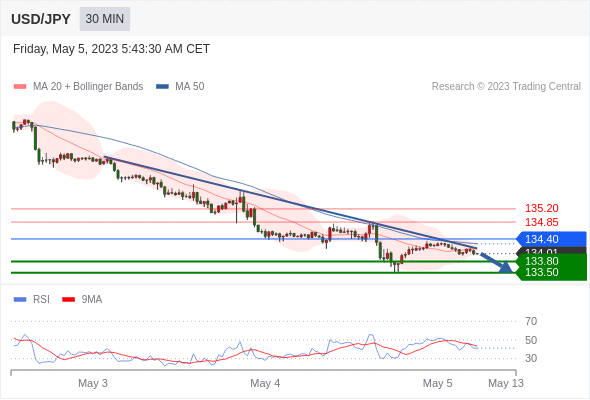This screenshot has height=400, width=590.
Task: Select the black current price tag 134.01
Action: coord(552,251)
